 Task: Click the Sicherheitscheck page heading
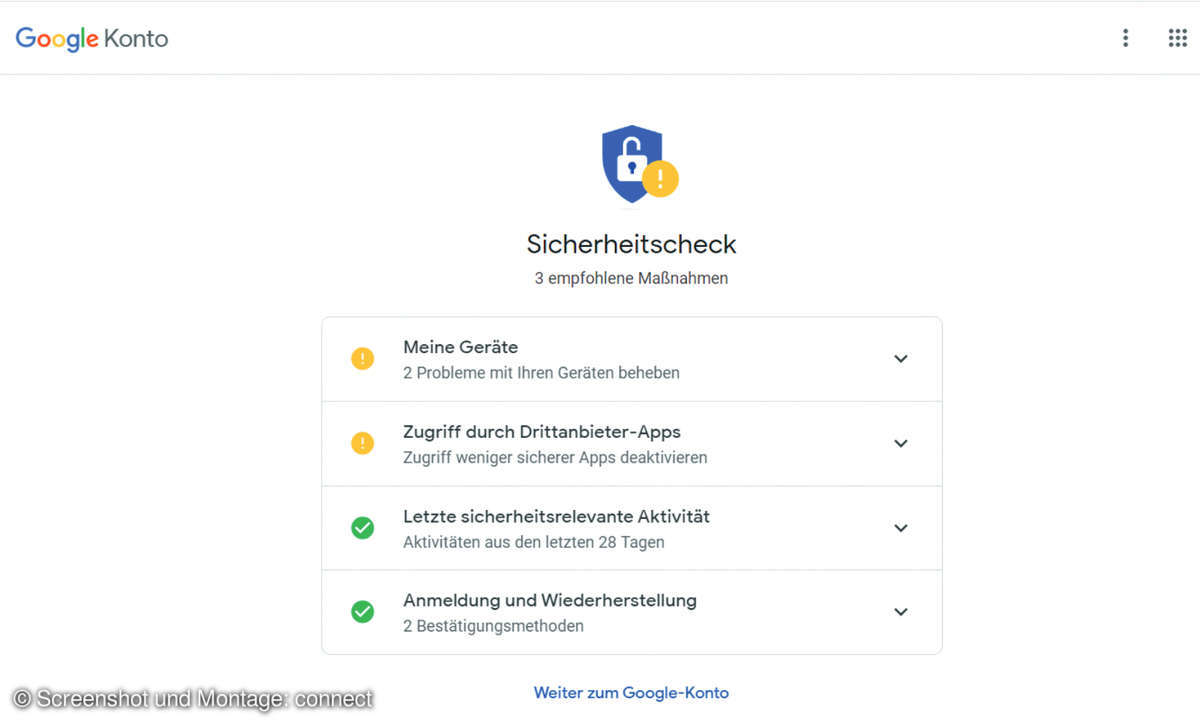click(x=631, y=244)
